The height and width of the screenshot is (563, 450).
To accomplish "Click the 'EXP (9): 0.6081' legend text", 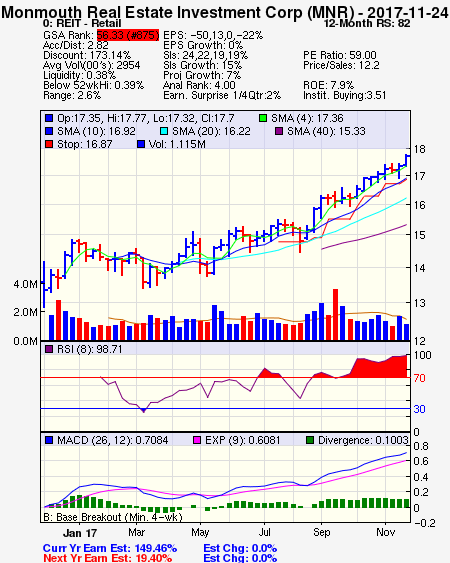I will (242, 440).
